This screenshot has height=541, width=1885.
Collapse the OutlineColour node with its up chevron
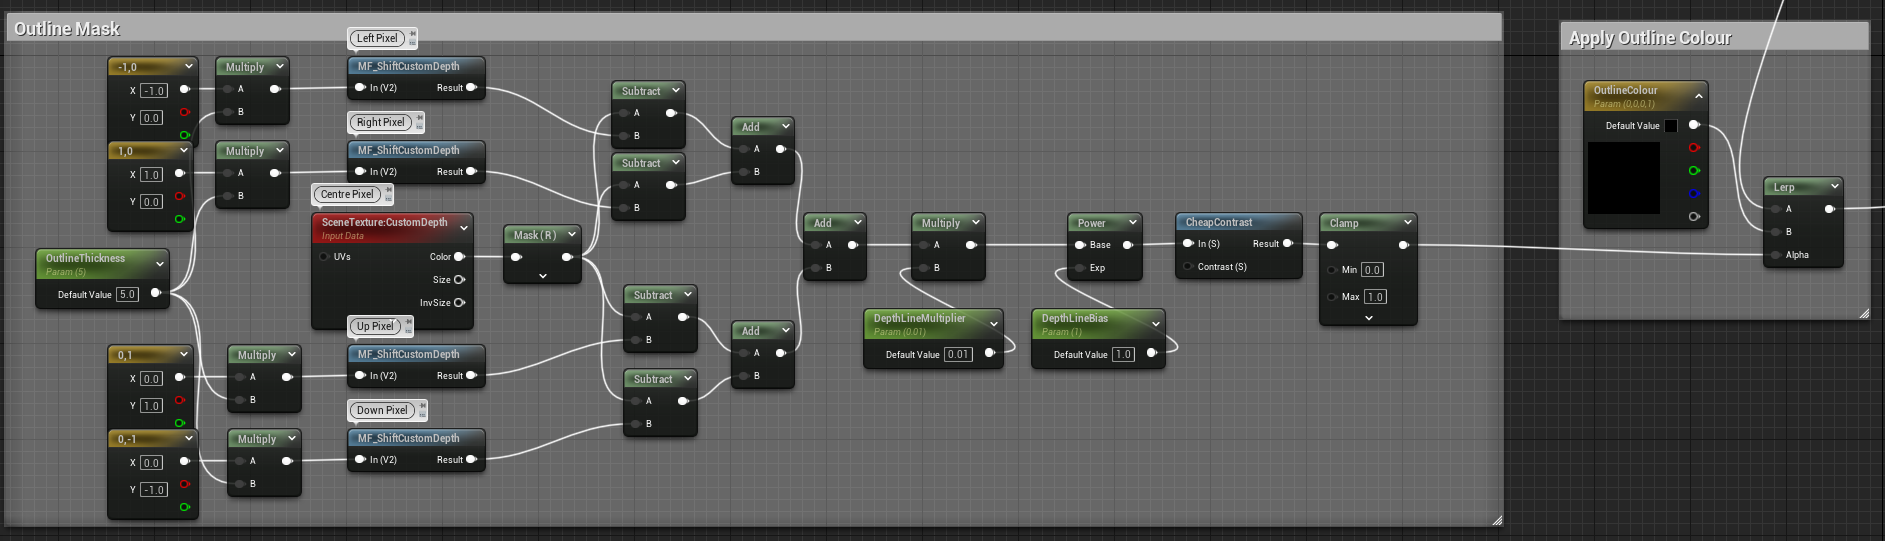(x=1698, y=96)
